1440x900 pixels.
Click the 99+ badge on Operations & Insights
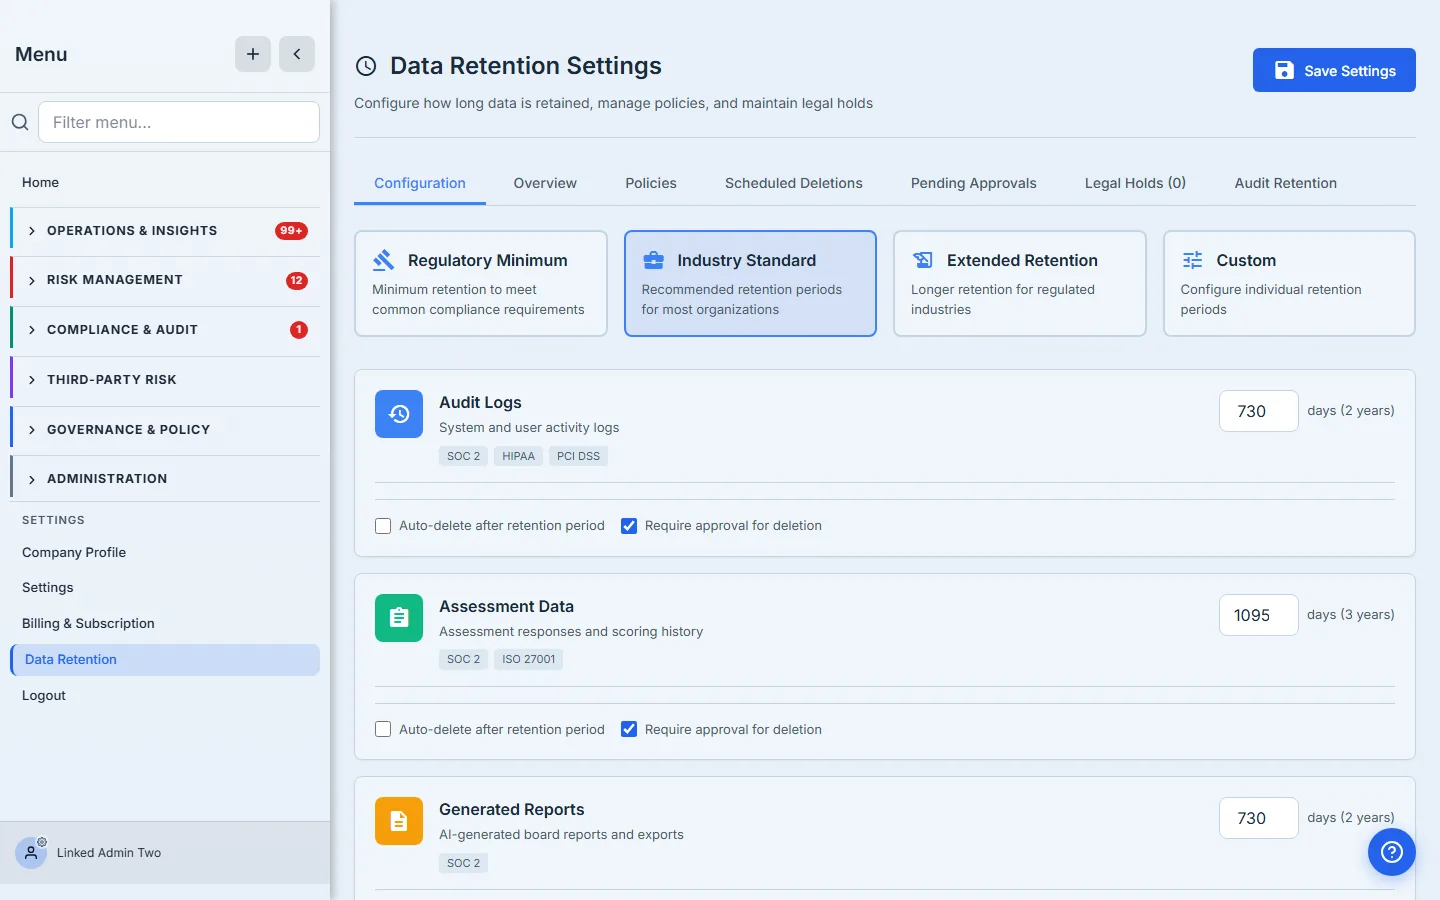[x=291, y=231]
